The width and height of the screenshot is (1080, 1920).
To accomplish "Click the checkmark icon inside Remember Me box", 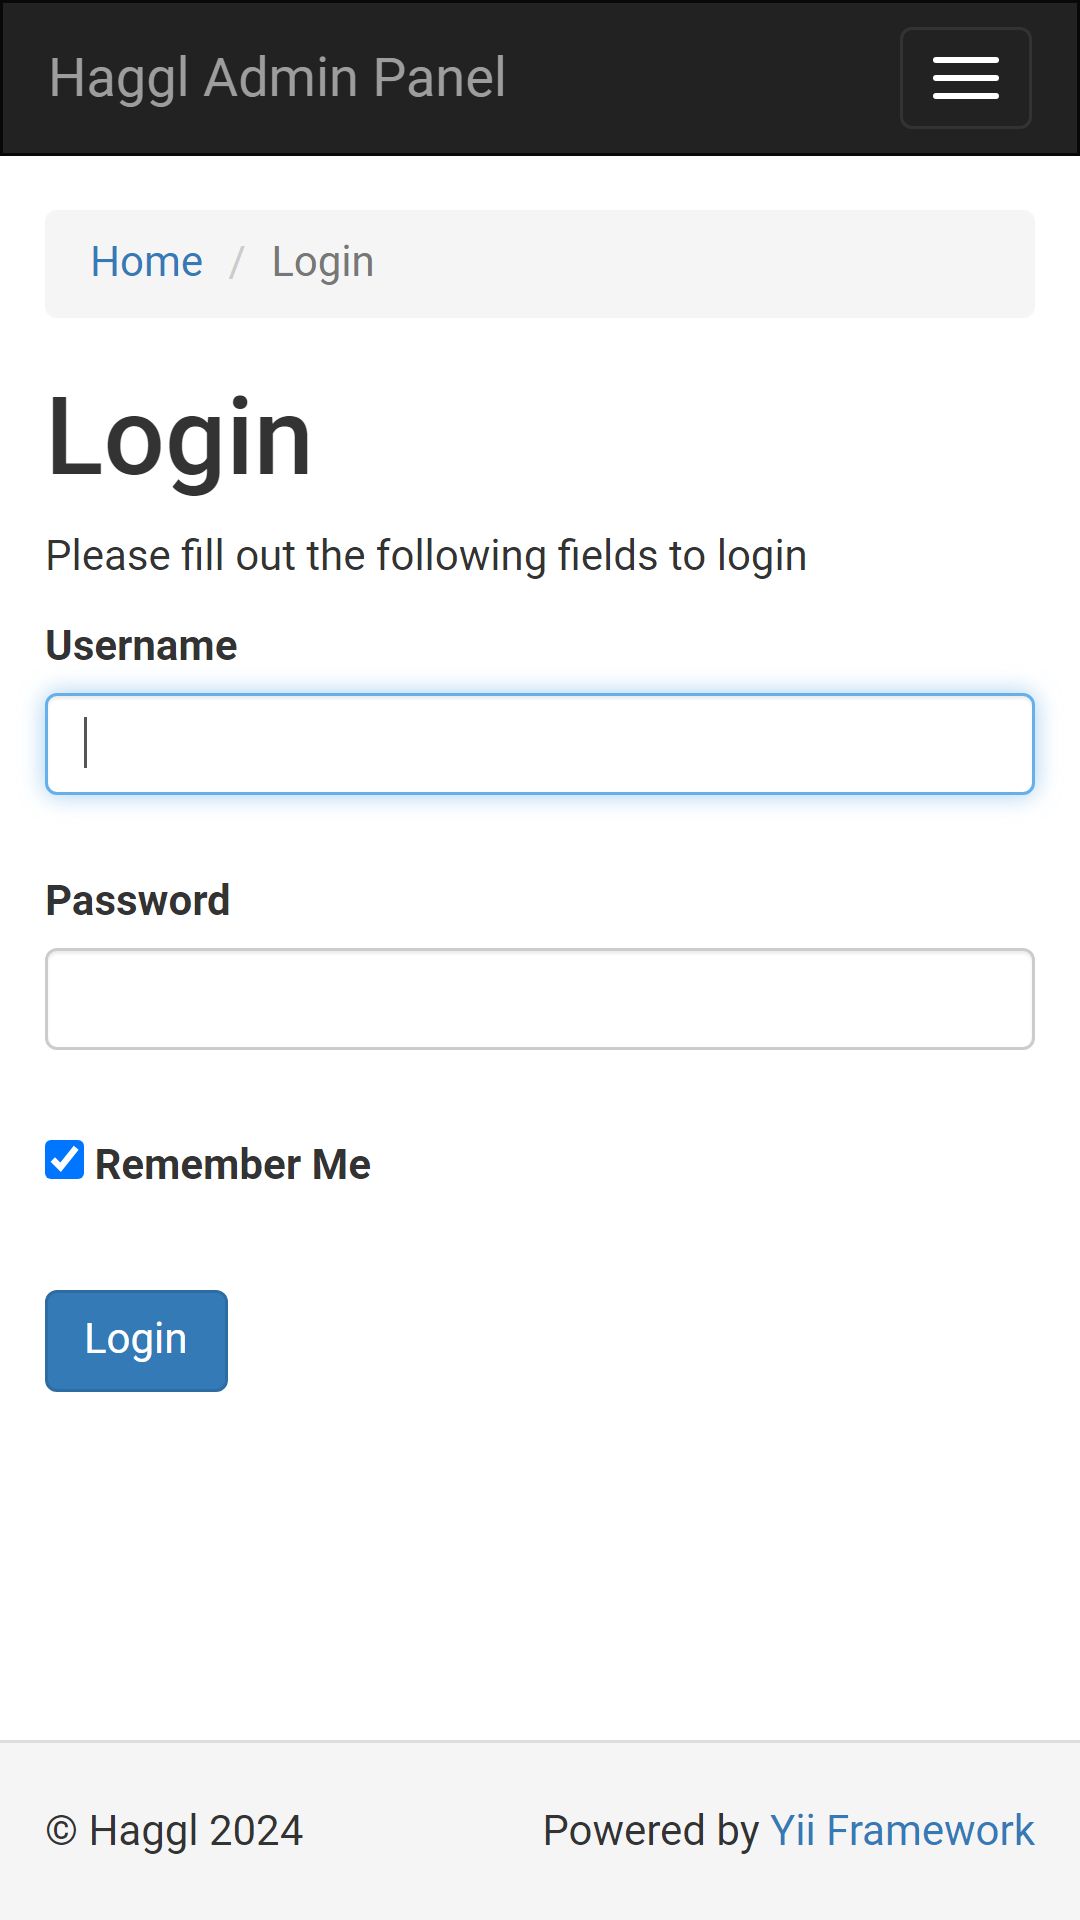I will pyautogui.click(x=65, y=1160).
